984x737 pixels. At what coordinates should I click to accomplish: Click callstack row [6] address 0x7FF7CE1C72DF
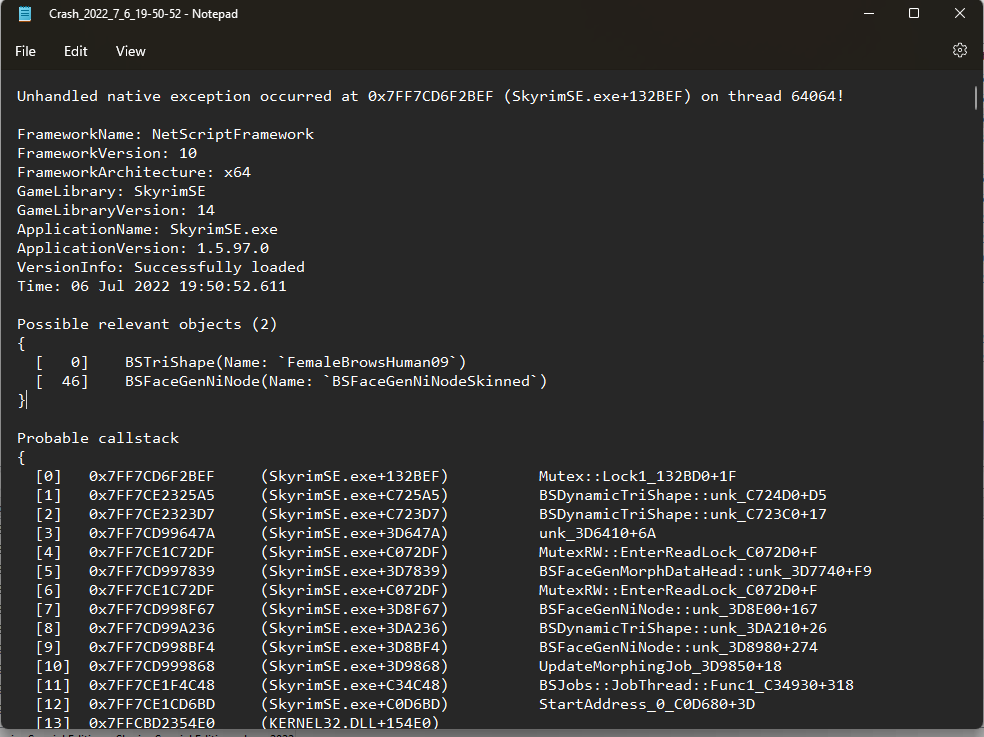point(151,590)
